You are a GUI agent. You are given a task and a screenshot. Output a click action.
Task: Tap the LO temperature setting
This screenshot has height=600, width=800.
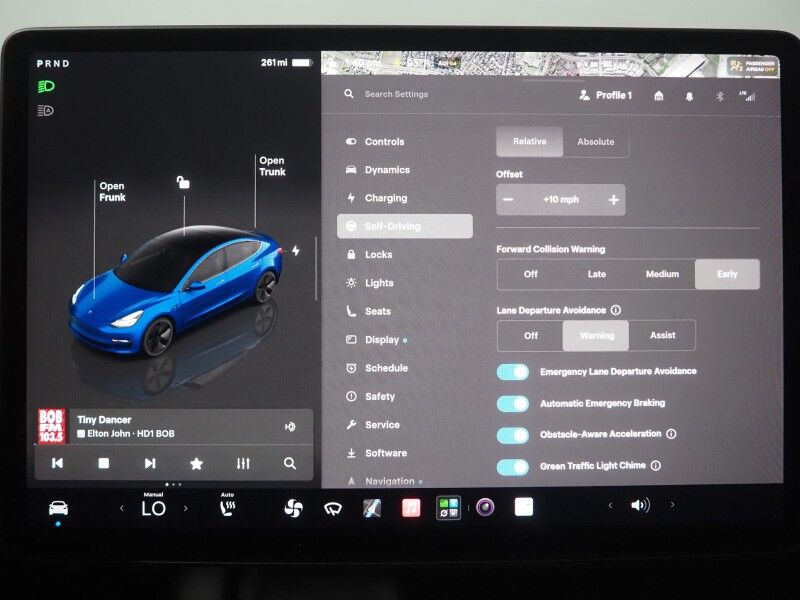click(x=154, y=508)
